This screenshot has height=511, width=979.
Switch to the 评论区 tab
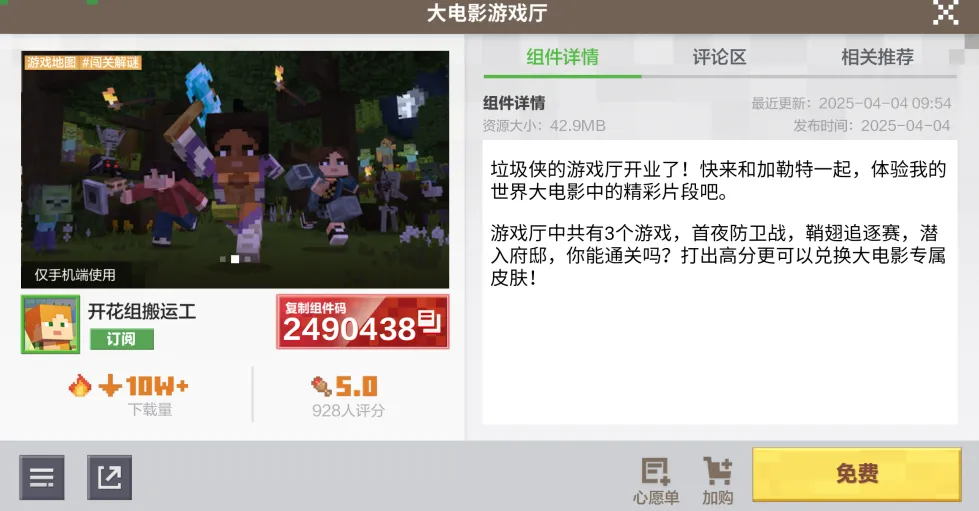tap(719, 57)
